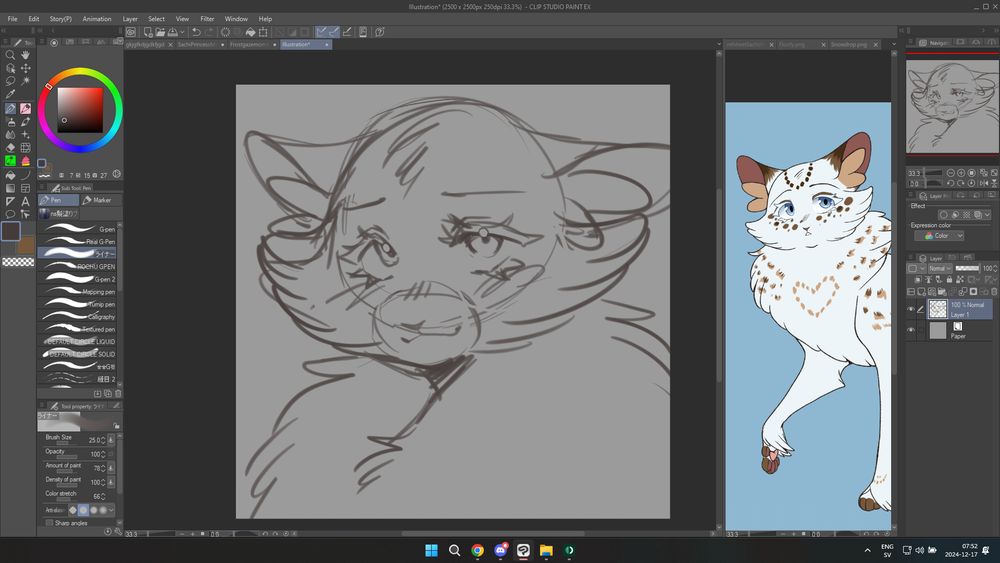This screenshot has width=1000, height=563.
Task: Hide Layer 1 using its eye icon
Action: click(911, 309)
